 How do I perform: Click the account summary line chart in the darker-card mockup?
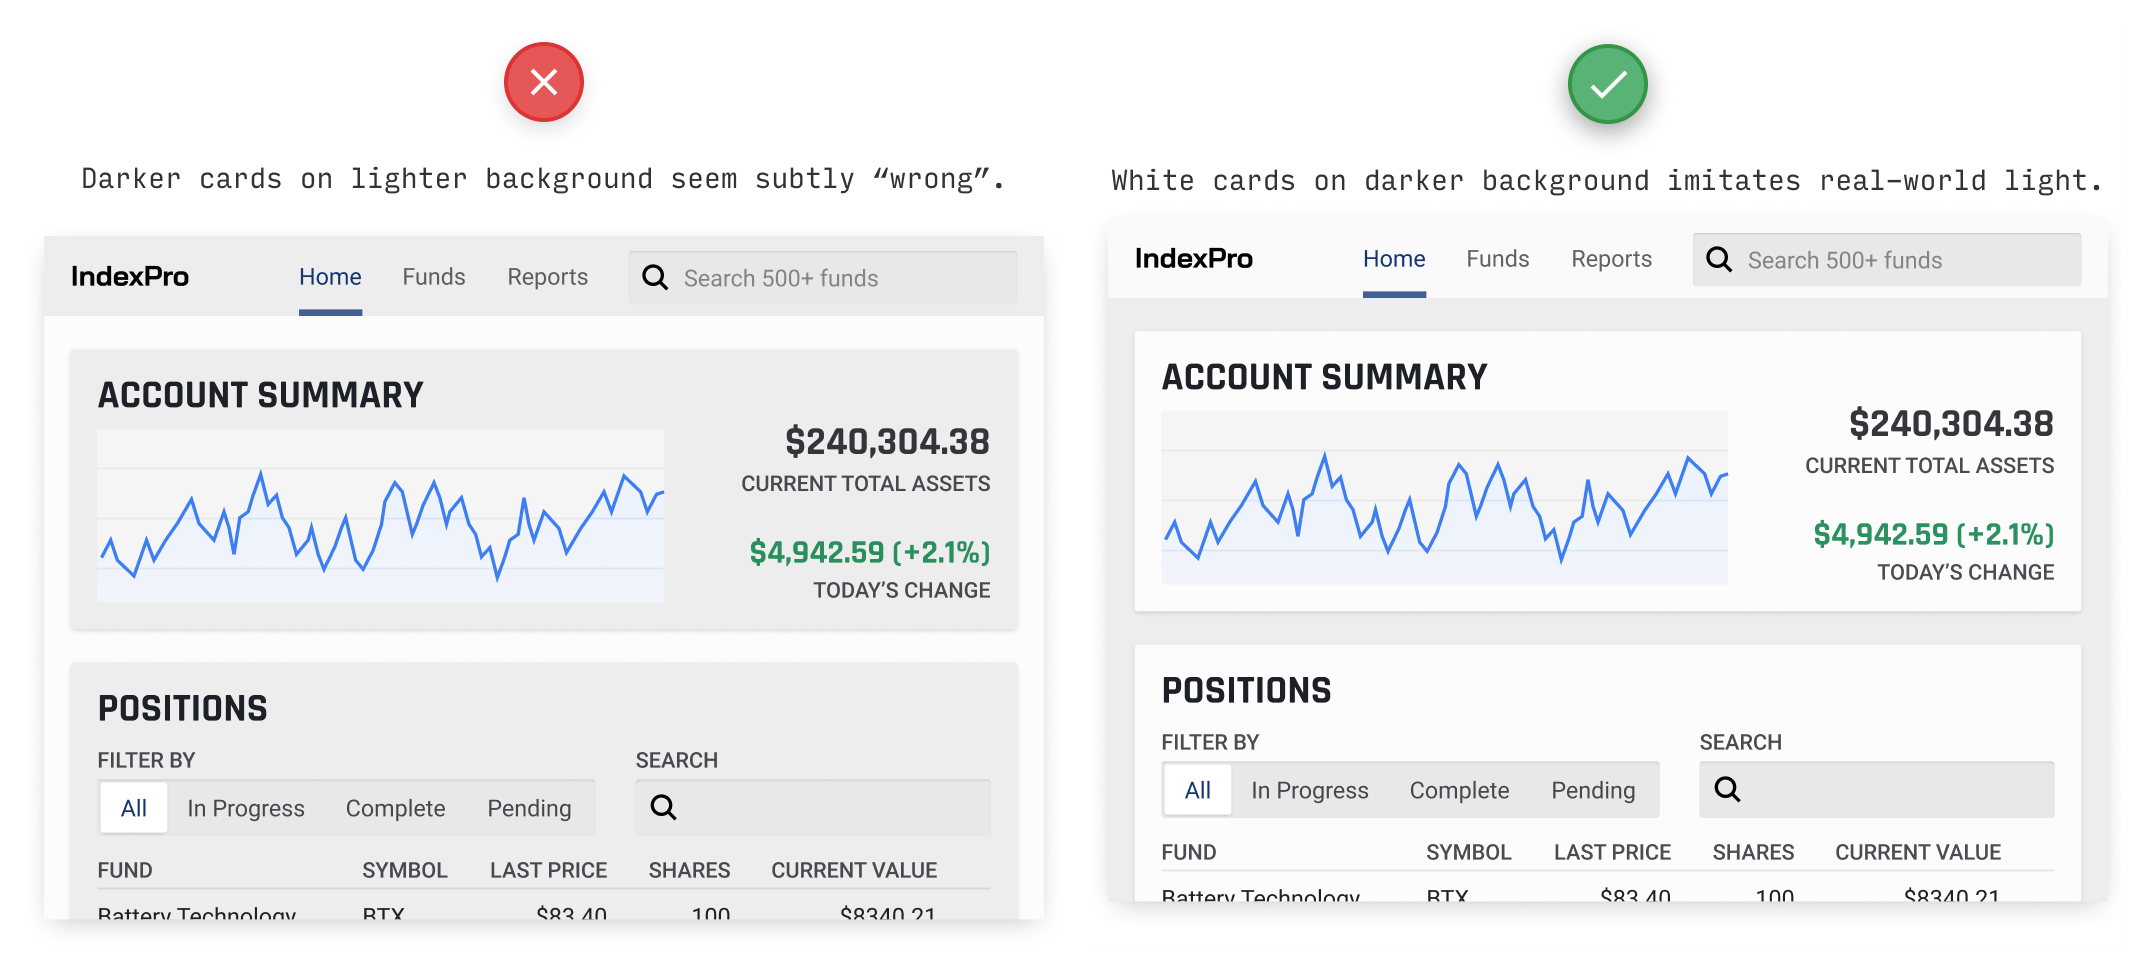tap(380, 516)
